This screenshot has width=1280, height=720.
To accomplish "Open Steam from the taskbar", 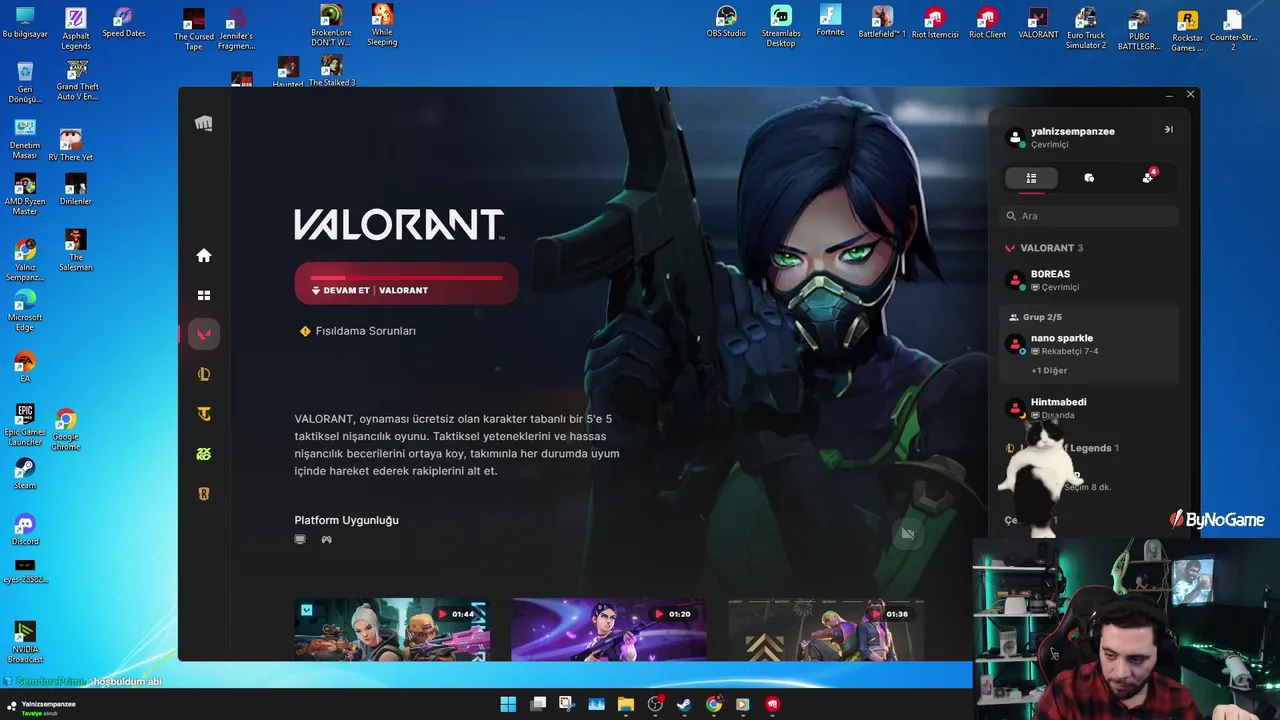I will tap(684, 704).
